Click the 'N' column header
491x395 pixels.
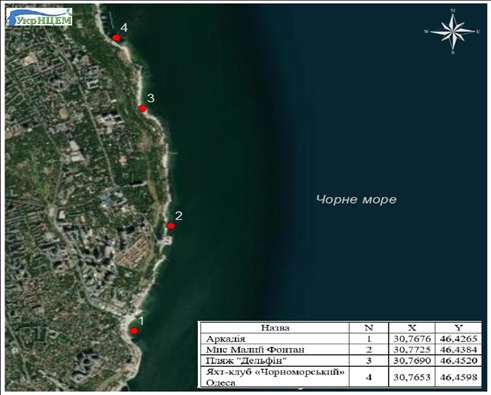click(369, 328)
